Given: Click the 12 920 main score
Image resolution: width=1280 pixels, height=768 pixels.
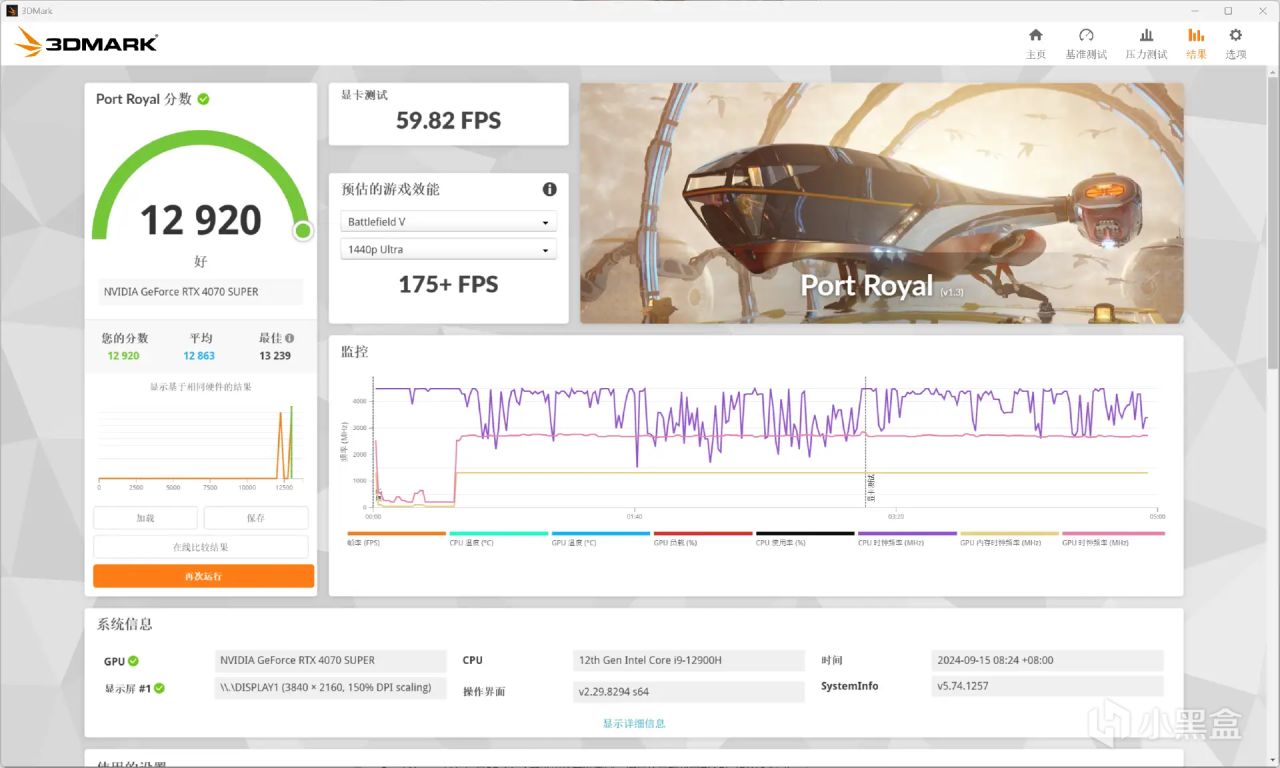Looking at the screenshot, I should point(201,220).
